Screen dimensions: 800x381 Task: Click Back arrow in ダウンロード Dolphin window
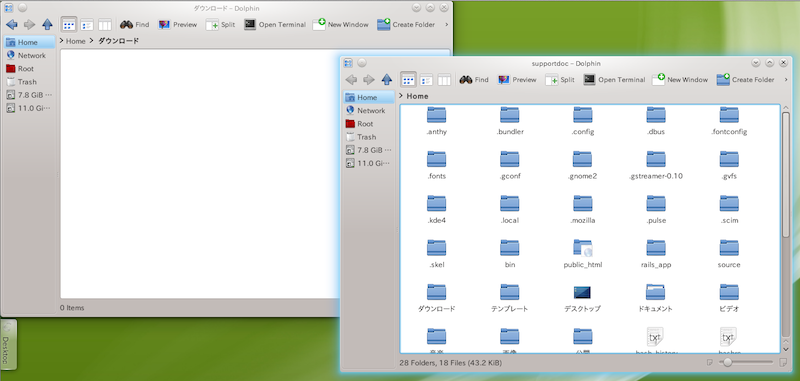(12, 24)
